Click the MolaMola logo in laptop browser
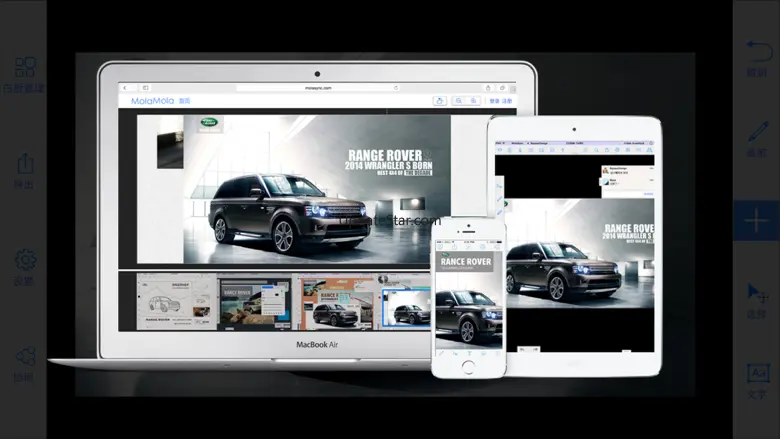Screen dimensions: 780x439 click(152, 101)
